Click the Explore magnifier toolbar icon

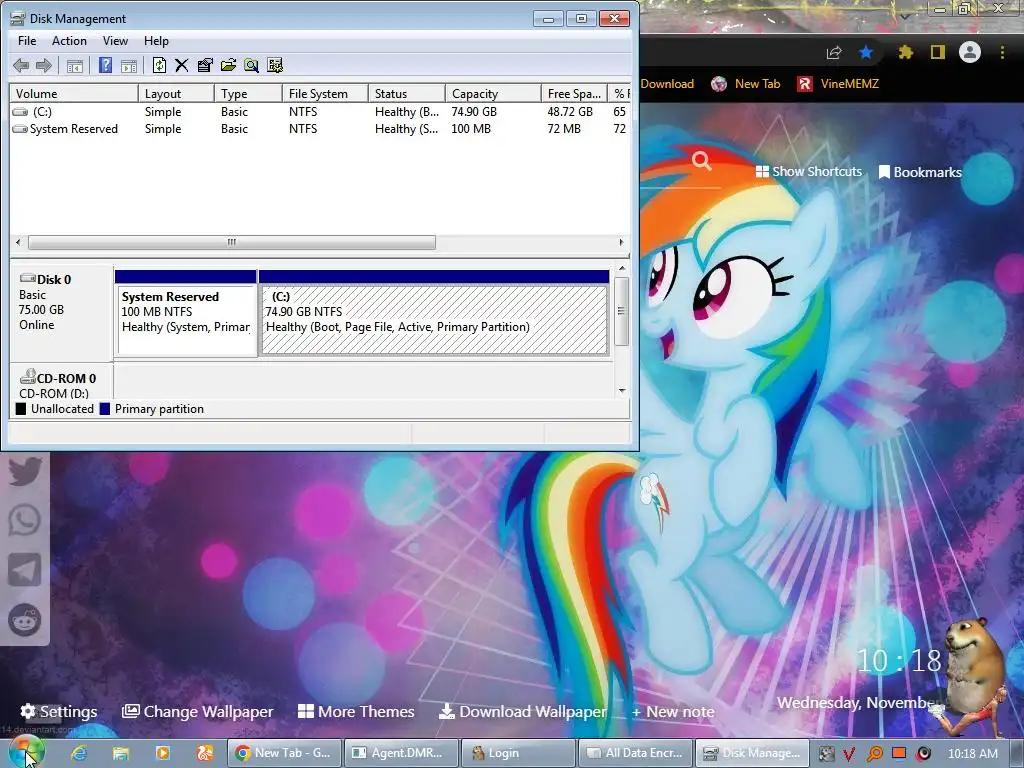click(251, 65)
